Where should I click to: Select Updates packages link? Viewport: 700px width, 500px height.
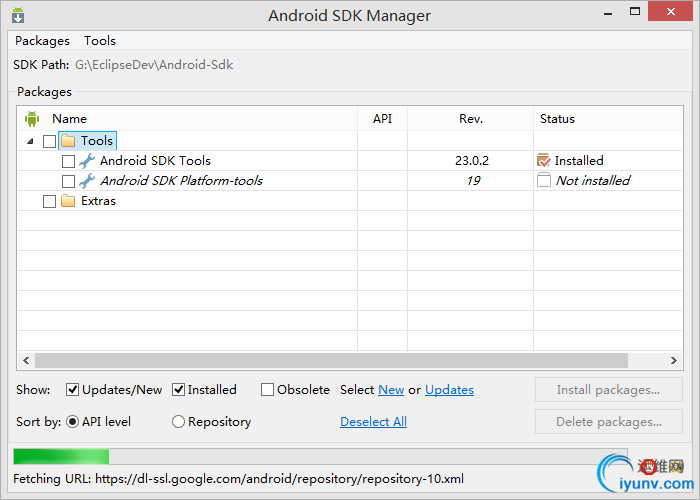click(x=449, y=390)
